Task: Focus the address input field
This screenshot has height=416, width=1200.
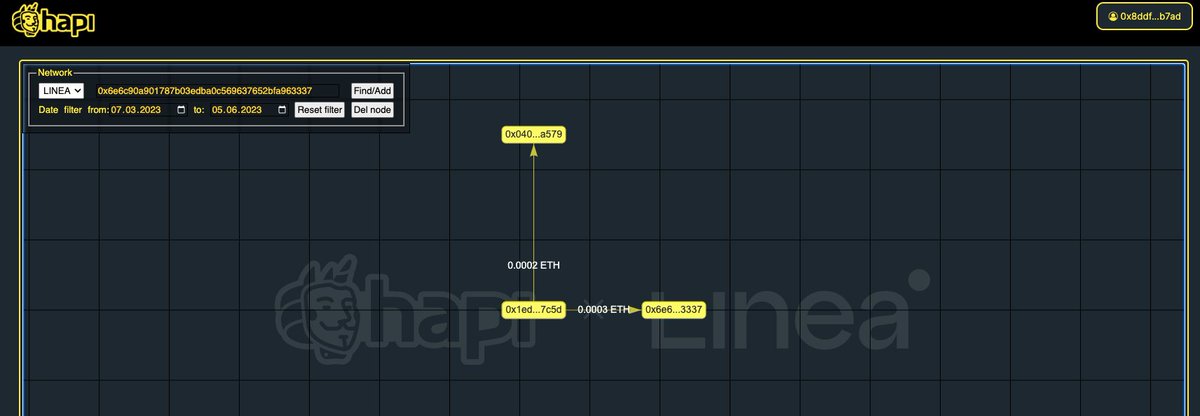Action: pyautogui.click(x=217, y=90)
